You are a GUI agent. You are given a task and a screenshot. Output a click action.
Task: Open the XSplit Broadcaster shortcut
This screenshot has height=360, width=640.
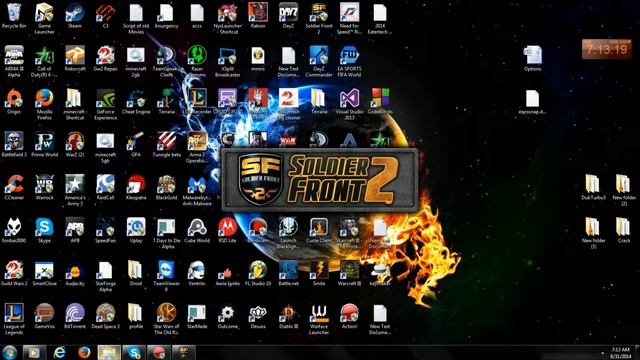coord(227,61)
